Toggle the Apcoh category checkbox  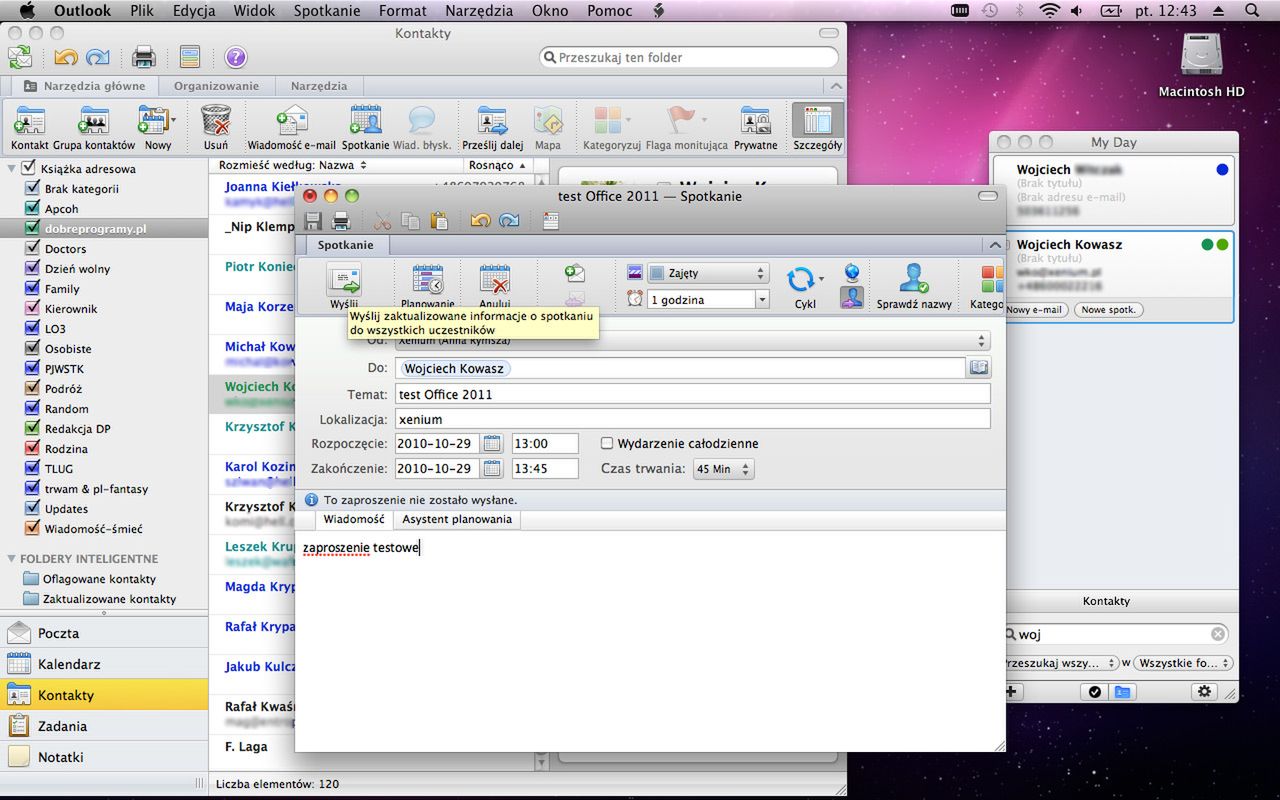(34, 208)
